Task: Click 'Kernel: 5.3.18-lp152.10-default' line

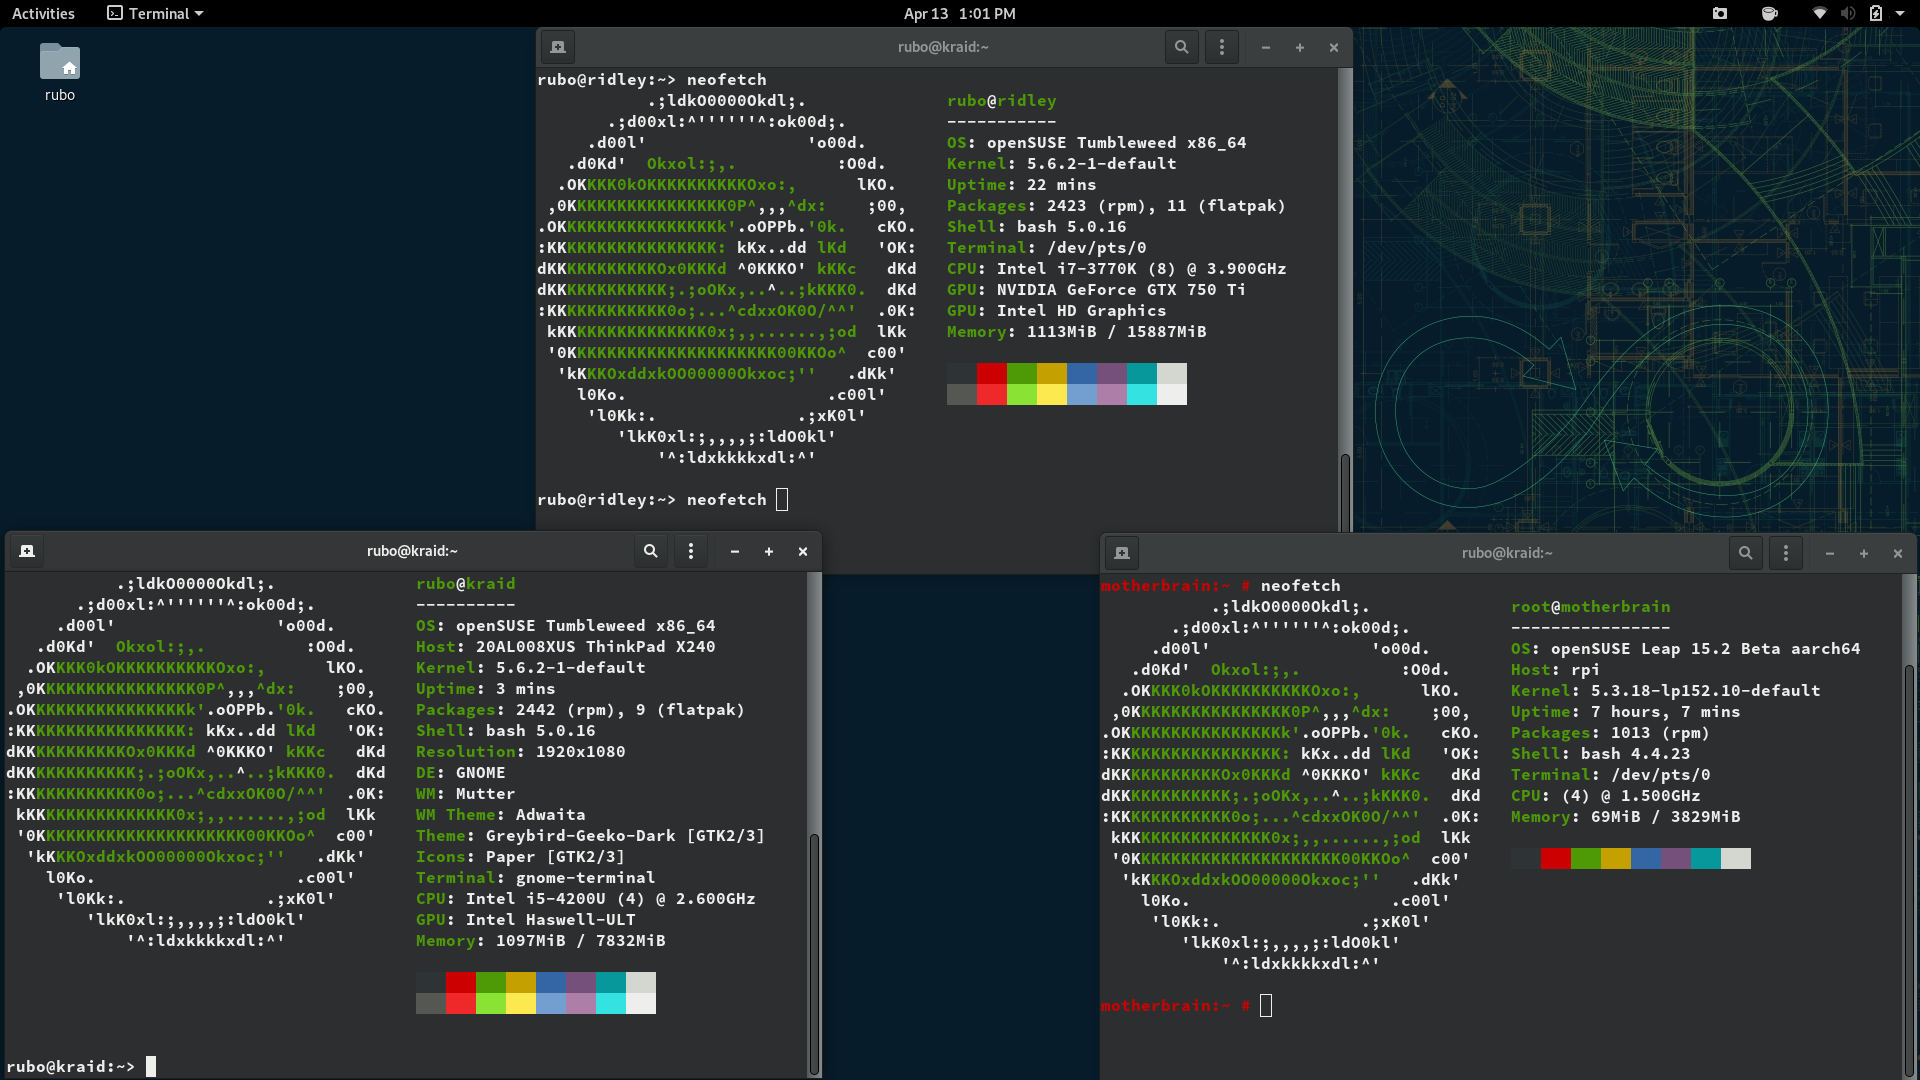Action: (x=1665, y=690)
